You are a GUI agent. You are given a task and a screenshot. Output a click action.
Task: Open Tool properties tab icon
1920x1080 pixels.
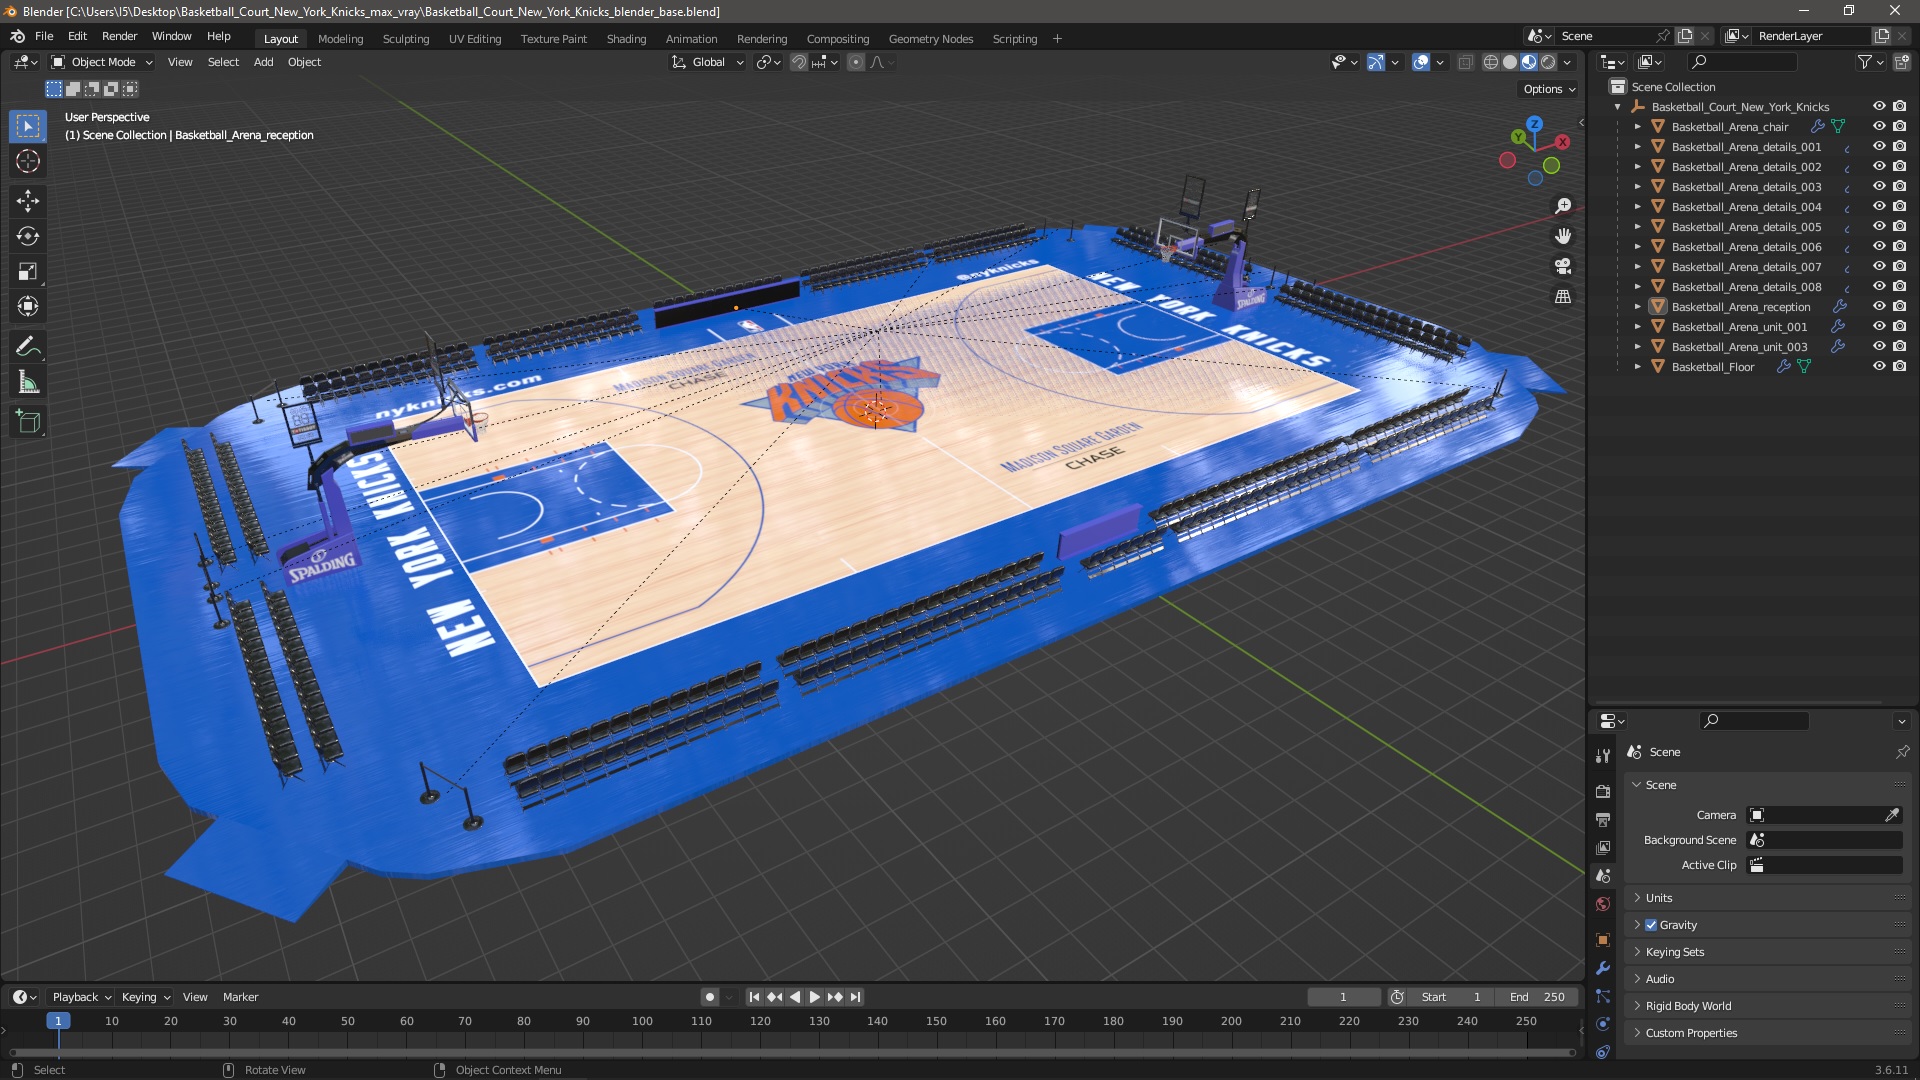1603,755
